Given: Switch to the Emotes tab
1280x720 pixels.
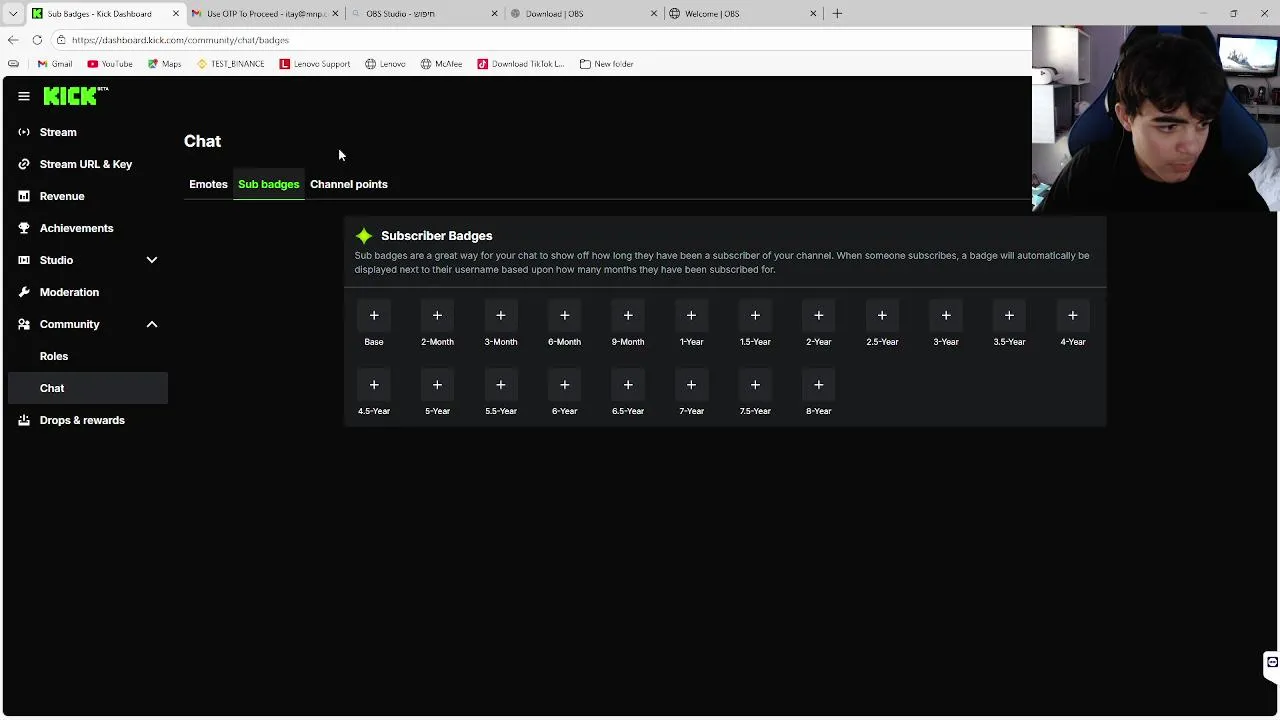Looking at the screenshot, I should tap(208, 184).
